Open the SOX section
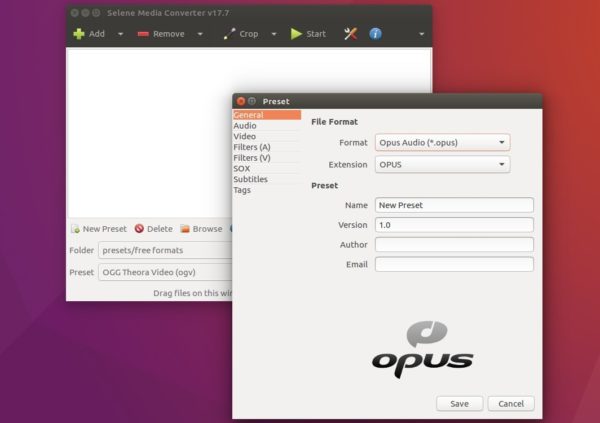The width and height of the screenshot is (600, 423). click(267, 168)
